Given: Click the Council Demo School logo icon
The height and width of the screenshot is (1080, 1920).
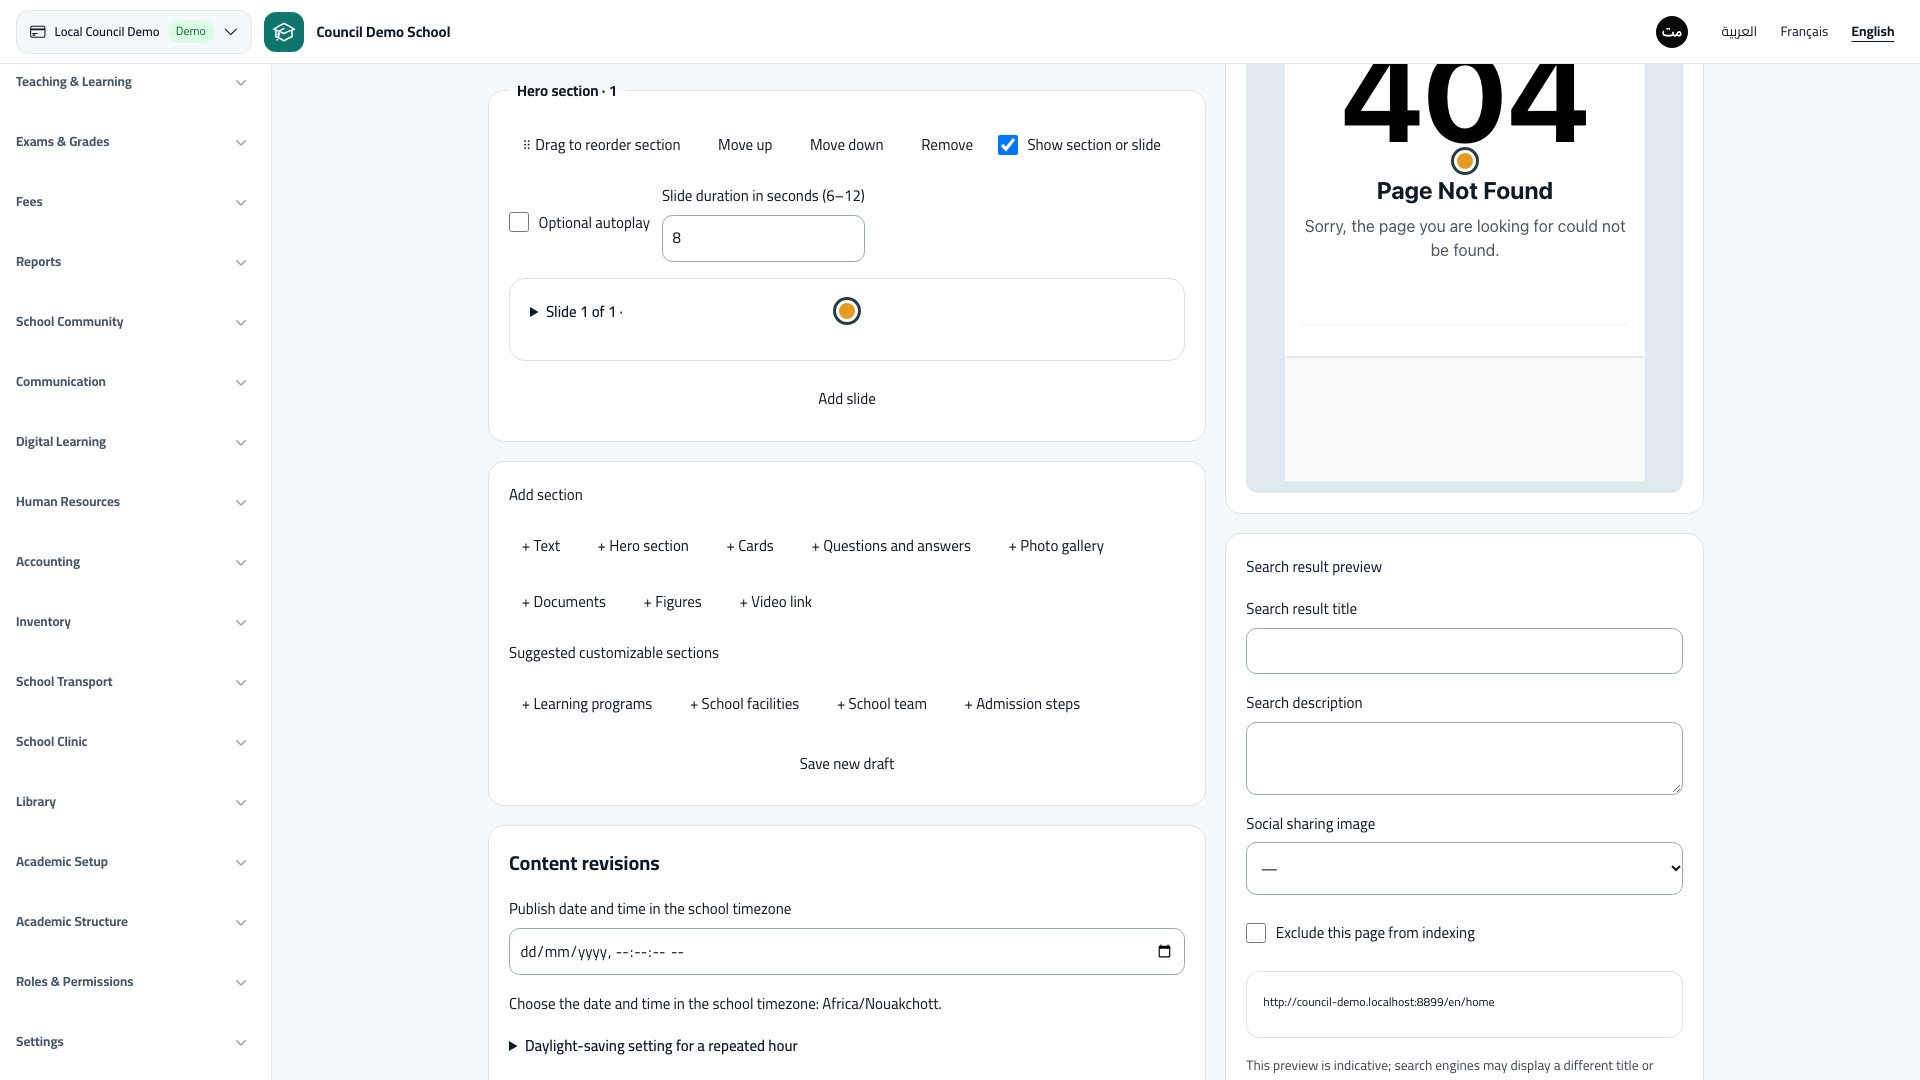Looking at the screenshot, I should click(284, 32).
